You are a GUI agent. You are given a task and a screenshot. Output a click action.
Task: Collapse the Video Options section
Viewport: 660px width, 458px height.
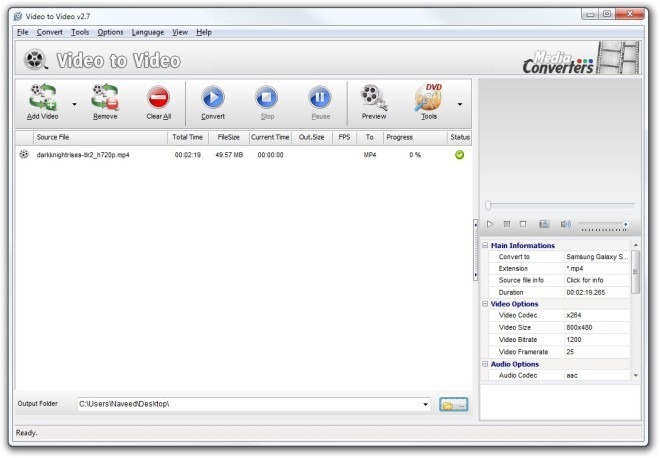click(x=485, y=304)
